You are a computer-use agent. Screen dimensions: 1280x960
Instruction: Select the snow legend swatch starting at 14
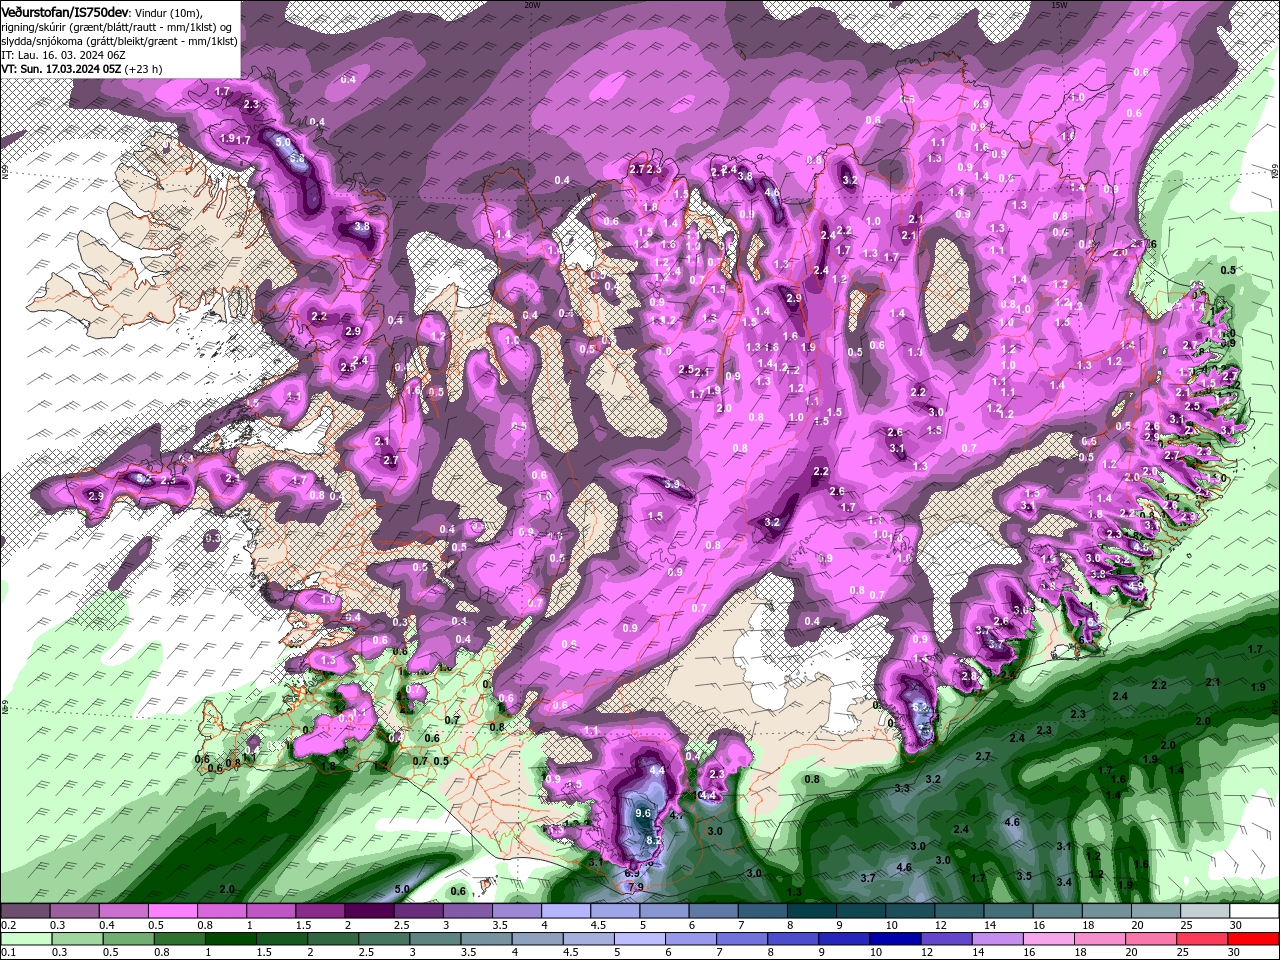[x=1006, y=911]
